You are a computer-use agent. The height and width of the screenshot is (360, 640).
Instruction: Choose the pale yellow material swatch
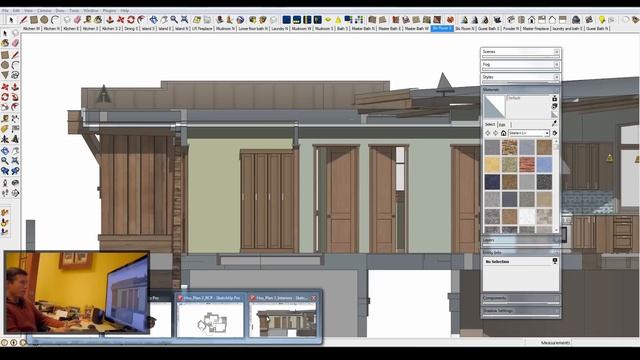click(x=492, y=165)
